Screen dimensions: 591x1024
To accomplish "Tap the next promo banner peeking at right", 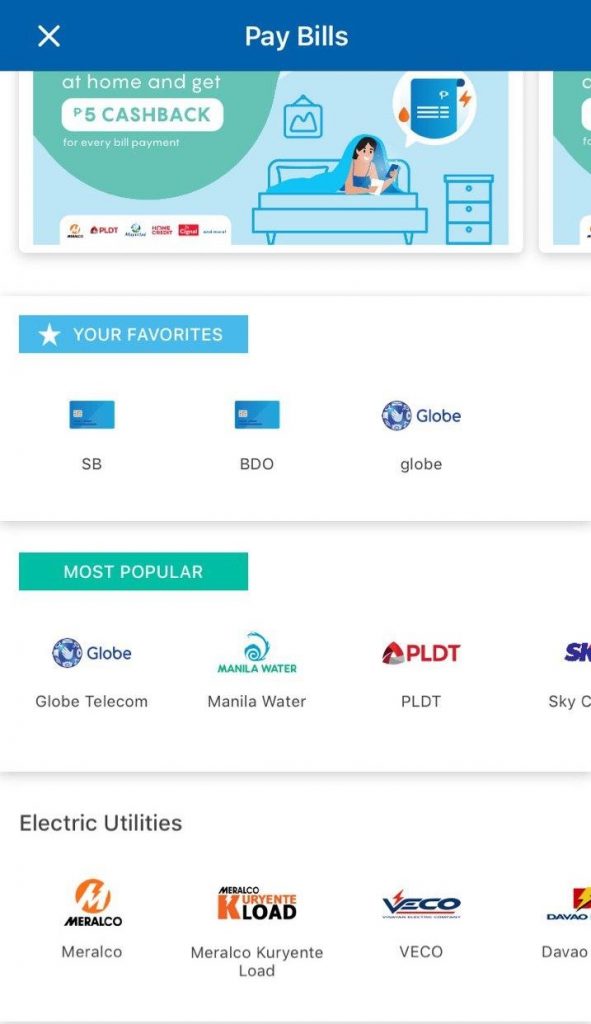I will pos(566,160).
